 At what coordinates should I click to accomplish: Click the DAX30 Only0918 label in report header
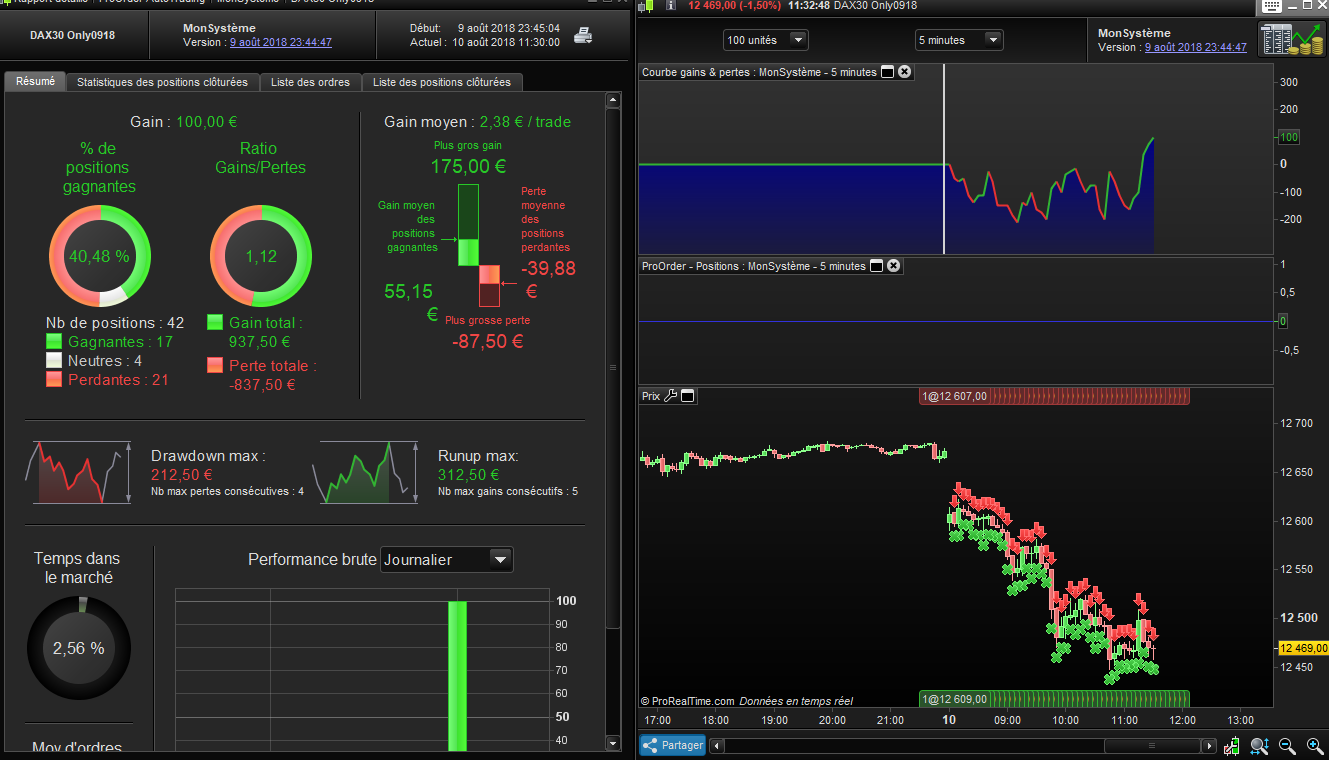coord(73,35)
